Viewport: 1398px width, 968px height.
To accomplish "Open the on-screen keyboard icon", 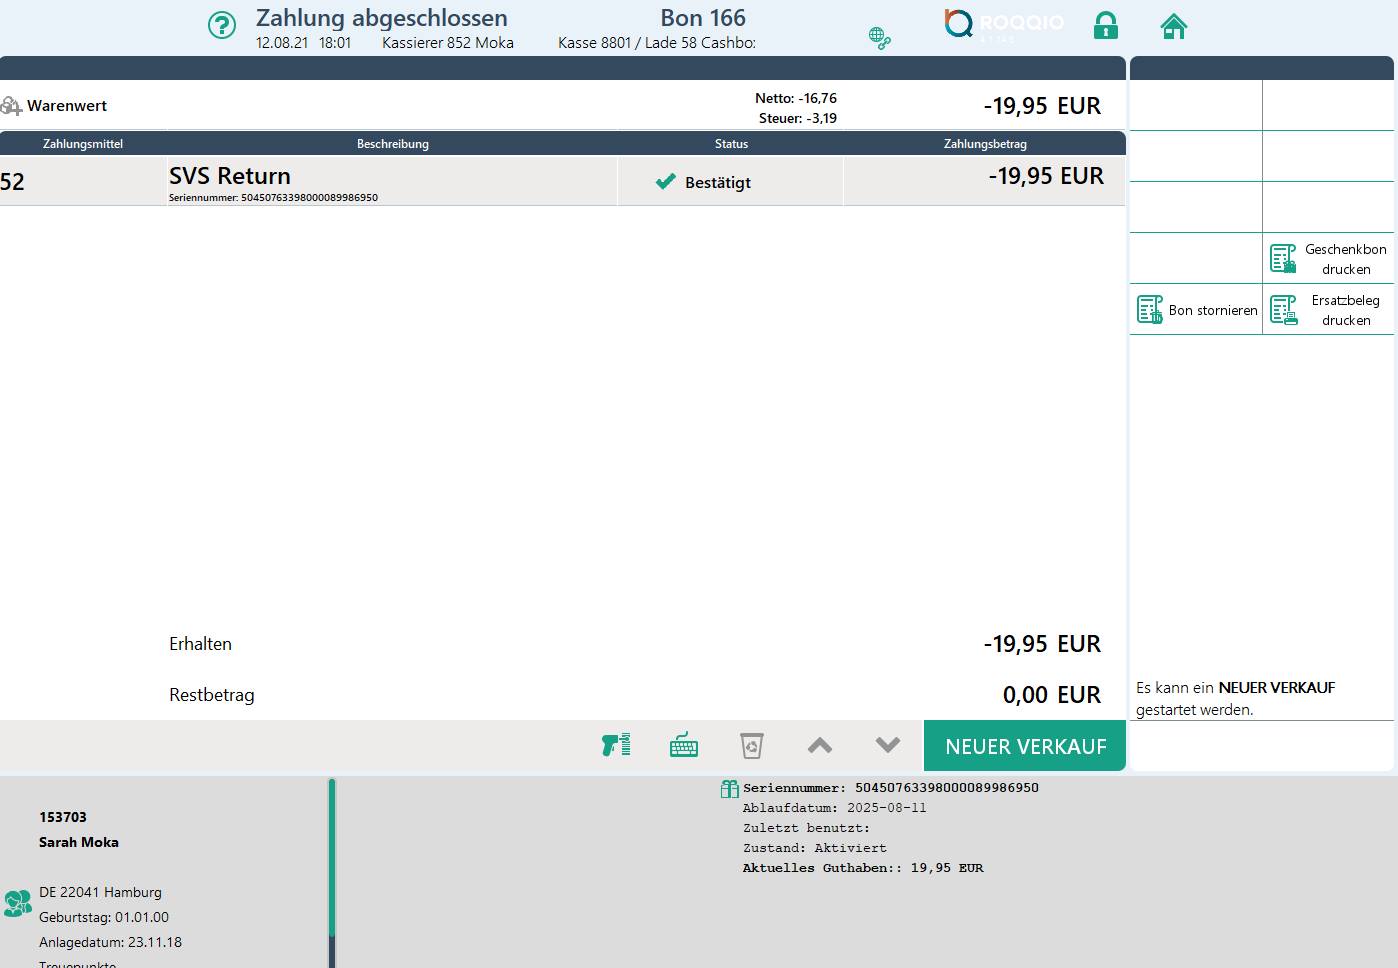I will (684, 745).
